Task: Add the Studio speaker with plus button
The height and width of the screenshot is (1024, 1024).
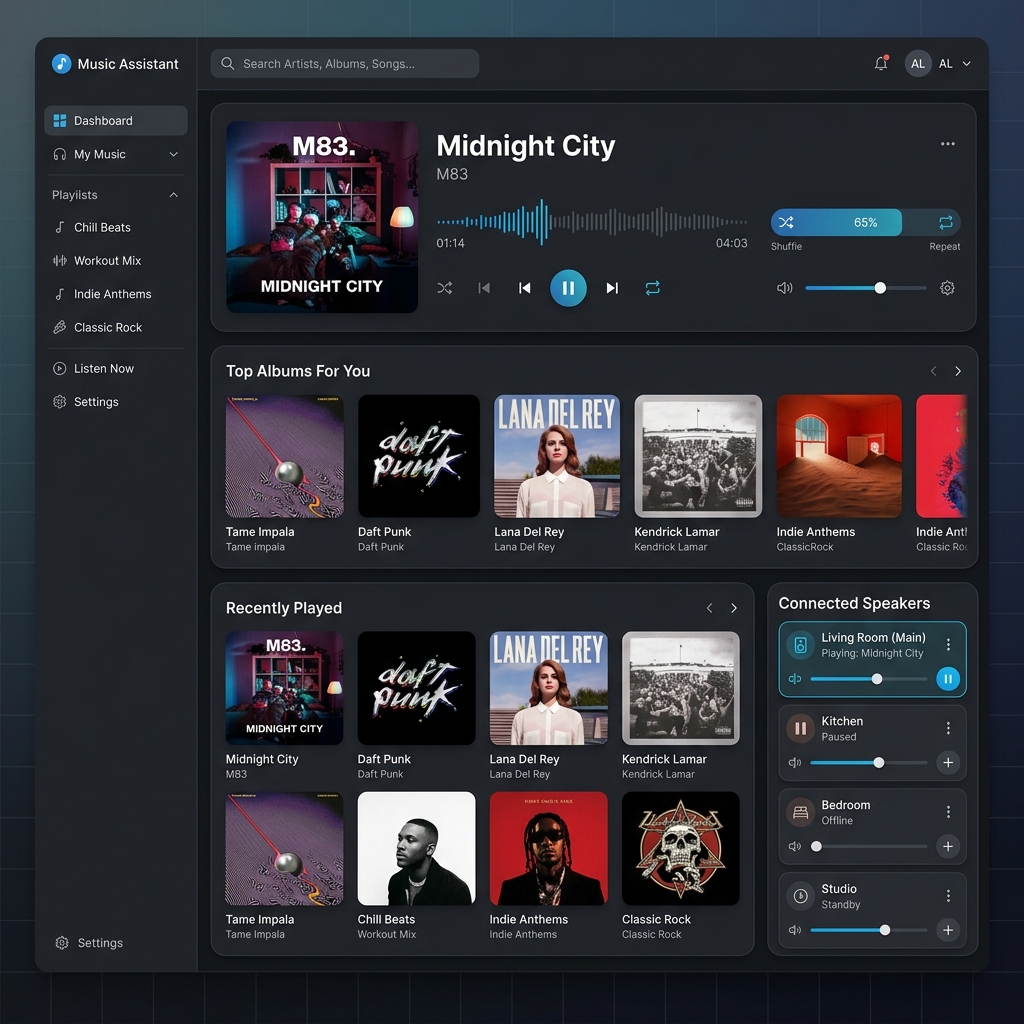Action: 948,930
